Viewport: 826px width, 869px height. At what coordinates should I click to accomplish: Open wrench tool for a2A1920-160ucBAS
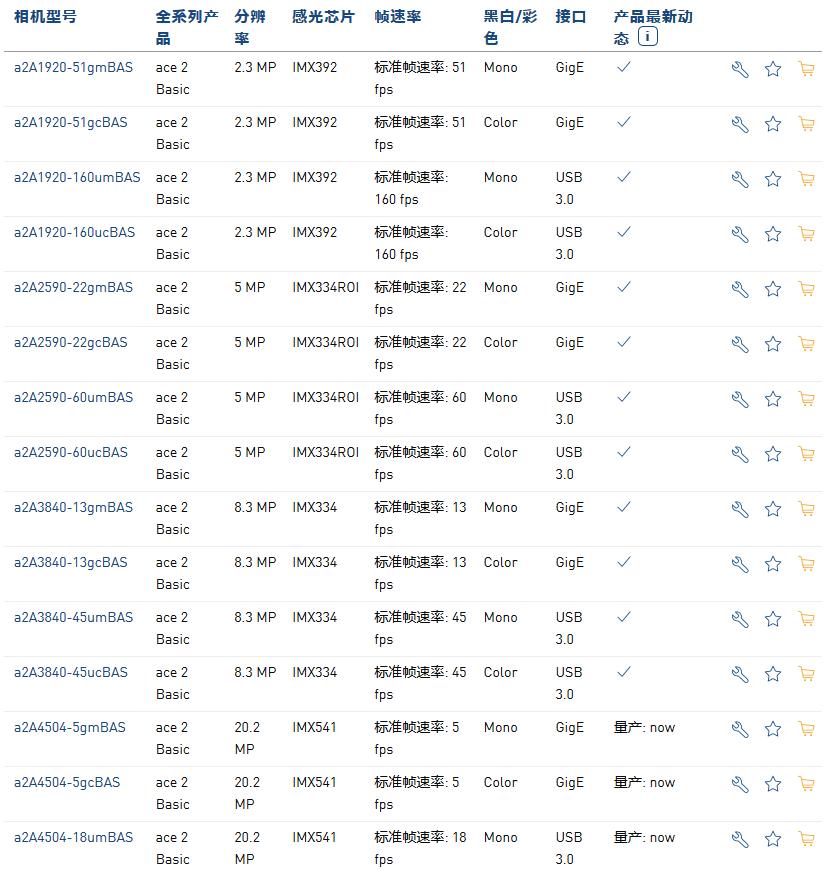coord(740,234)
